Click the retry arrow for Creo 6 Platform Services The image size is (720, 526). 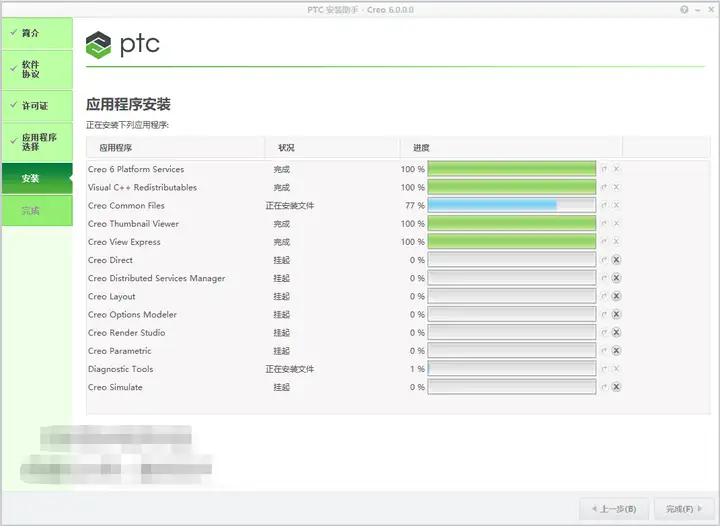[x=604, y=169]
